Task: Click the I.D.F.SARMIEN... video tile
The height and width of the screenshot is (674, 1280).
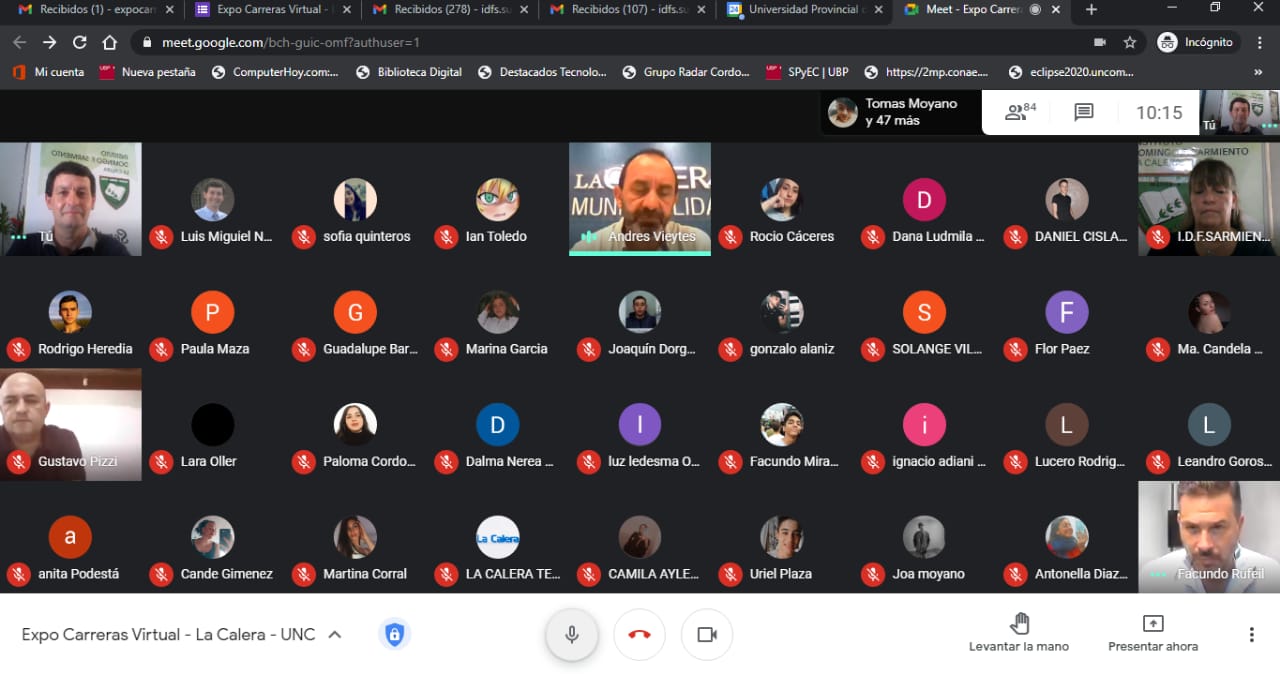Action: click(x=1209, y=199)
